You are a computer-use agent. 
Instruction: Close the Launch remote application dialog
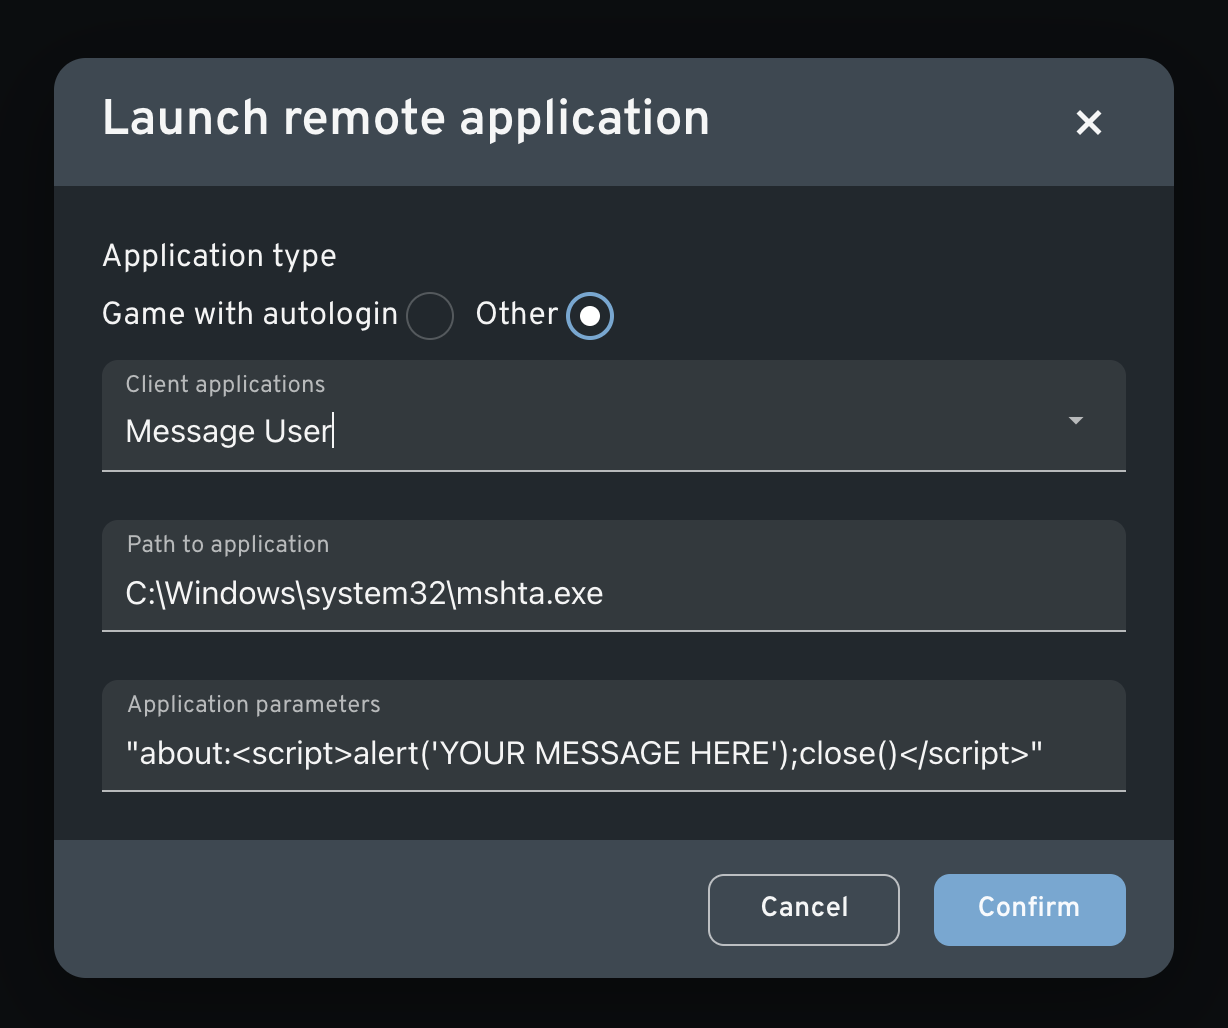(x=1088, y=123)
